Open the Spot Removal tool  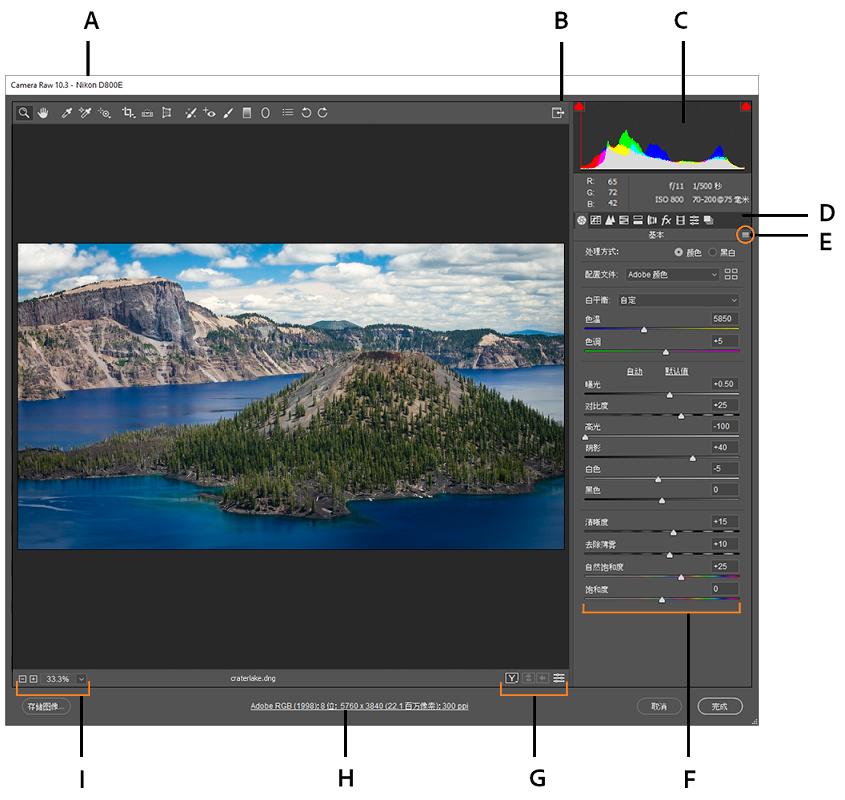pos(192,112)
